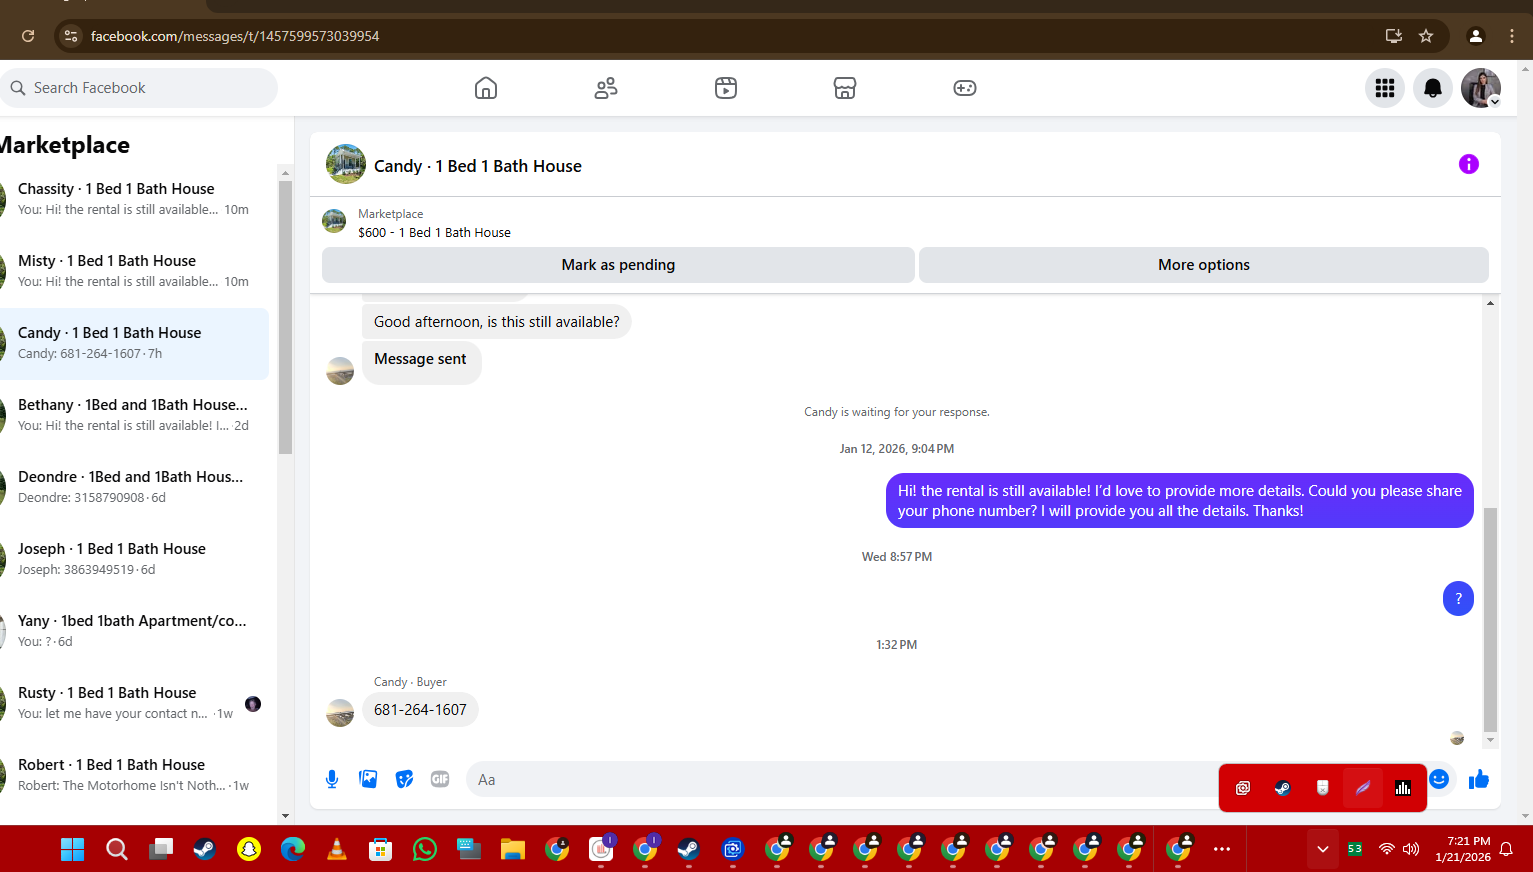
Task: Click the conversation list scrollbar down arrow
Action: point(285,816)
